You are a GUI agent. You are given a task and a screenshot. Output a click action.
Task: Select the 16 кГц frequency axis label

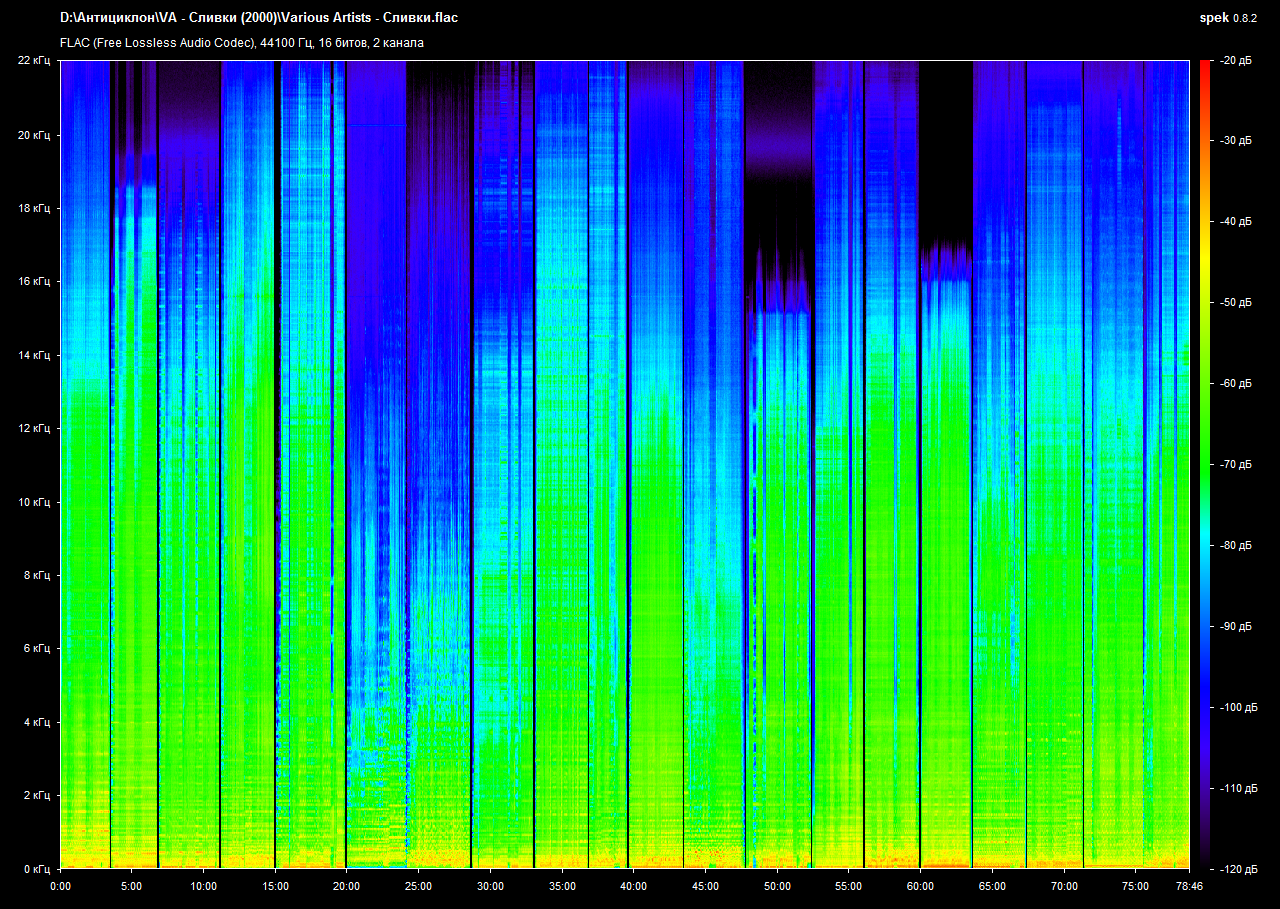point(33,282)
